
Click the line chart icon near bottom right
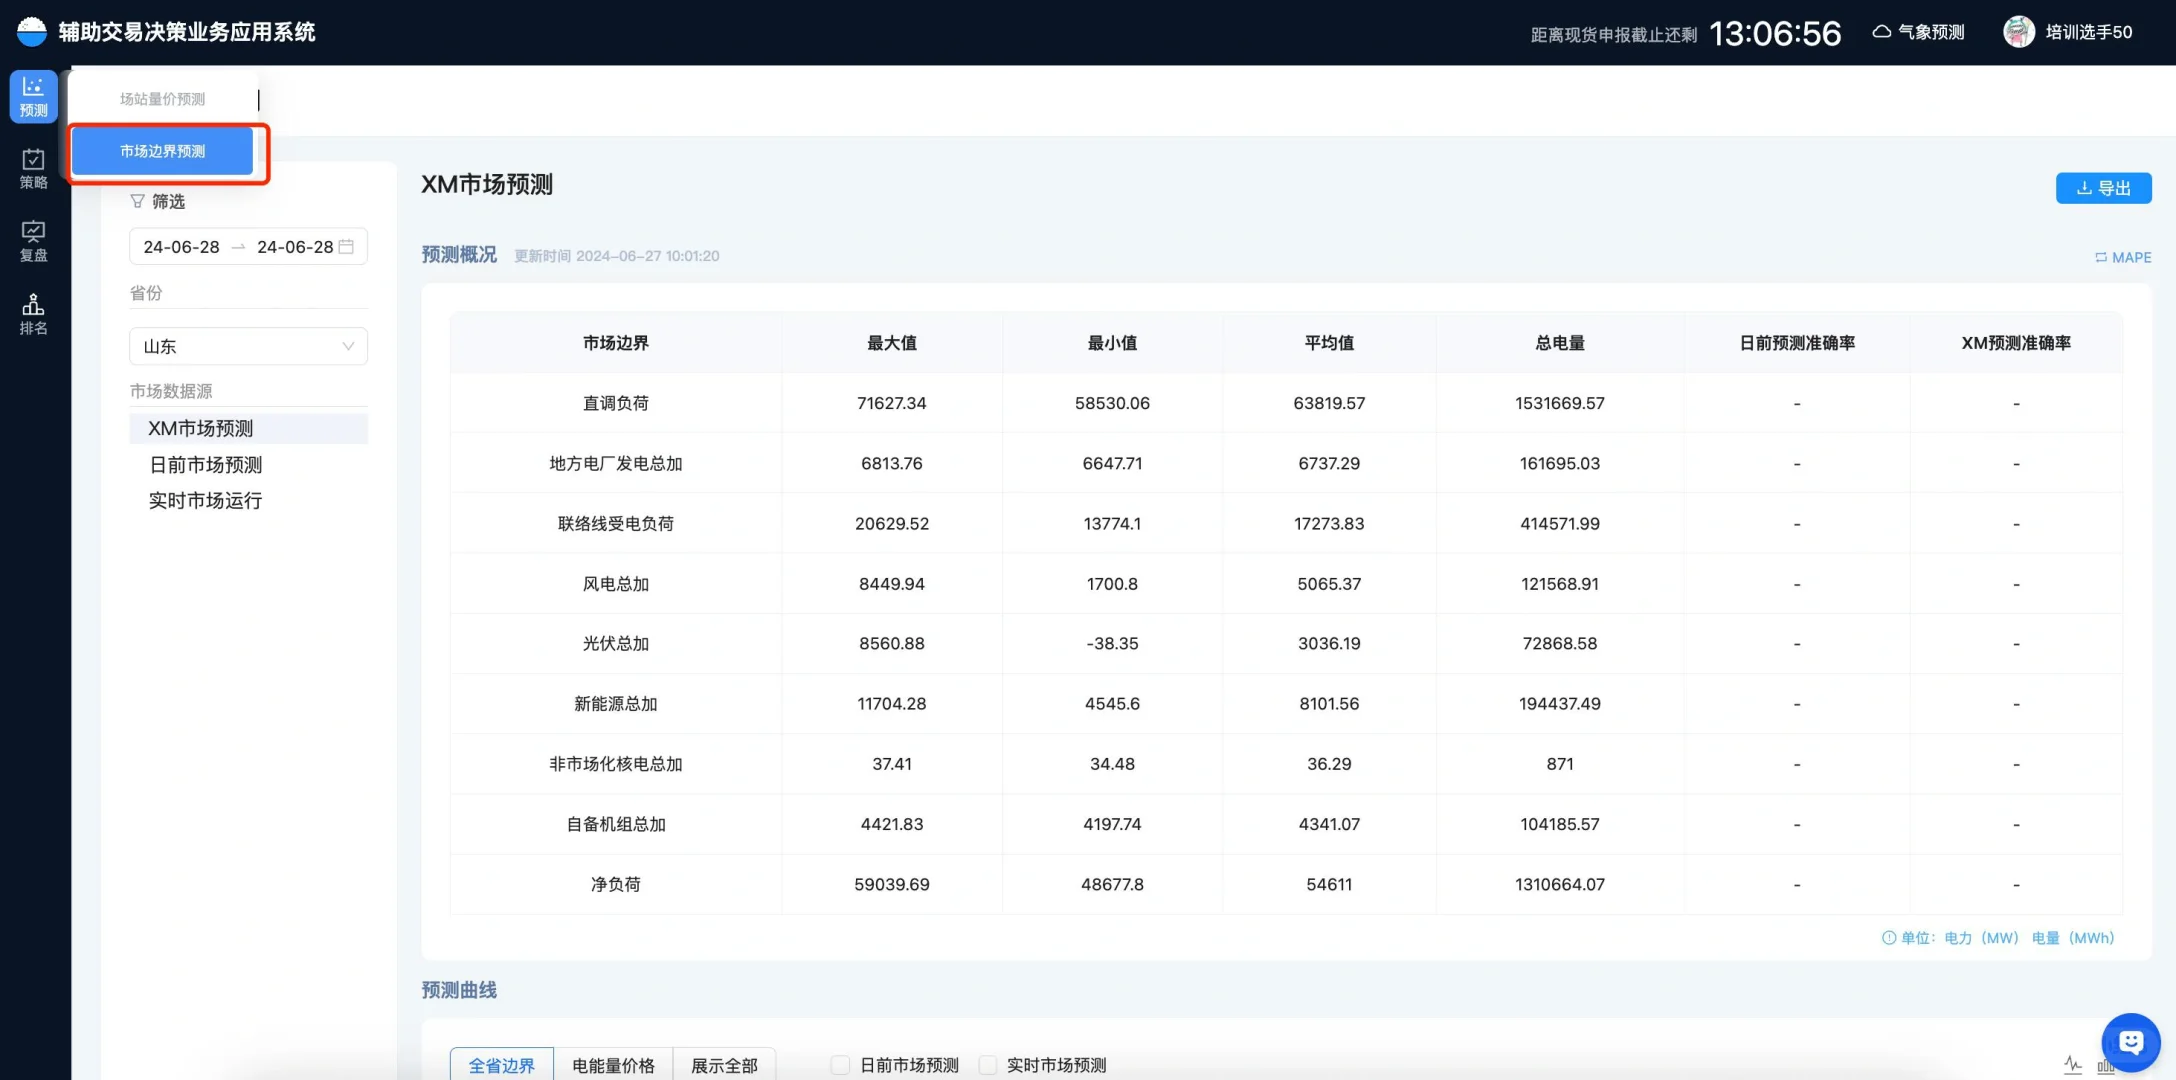(2071, 1064)
